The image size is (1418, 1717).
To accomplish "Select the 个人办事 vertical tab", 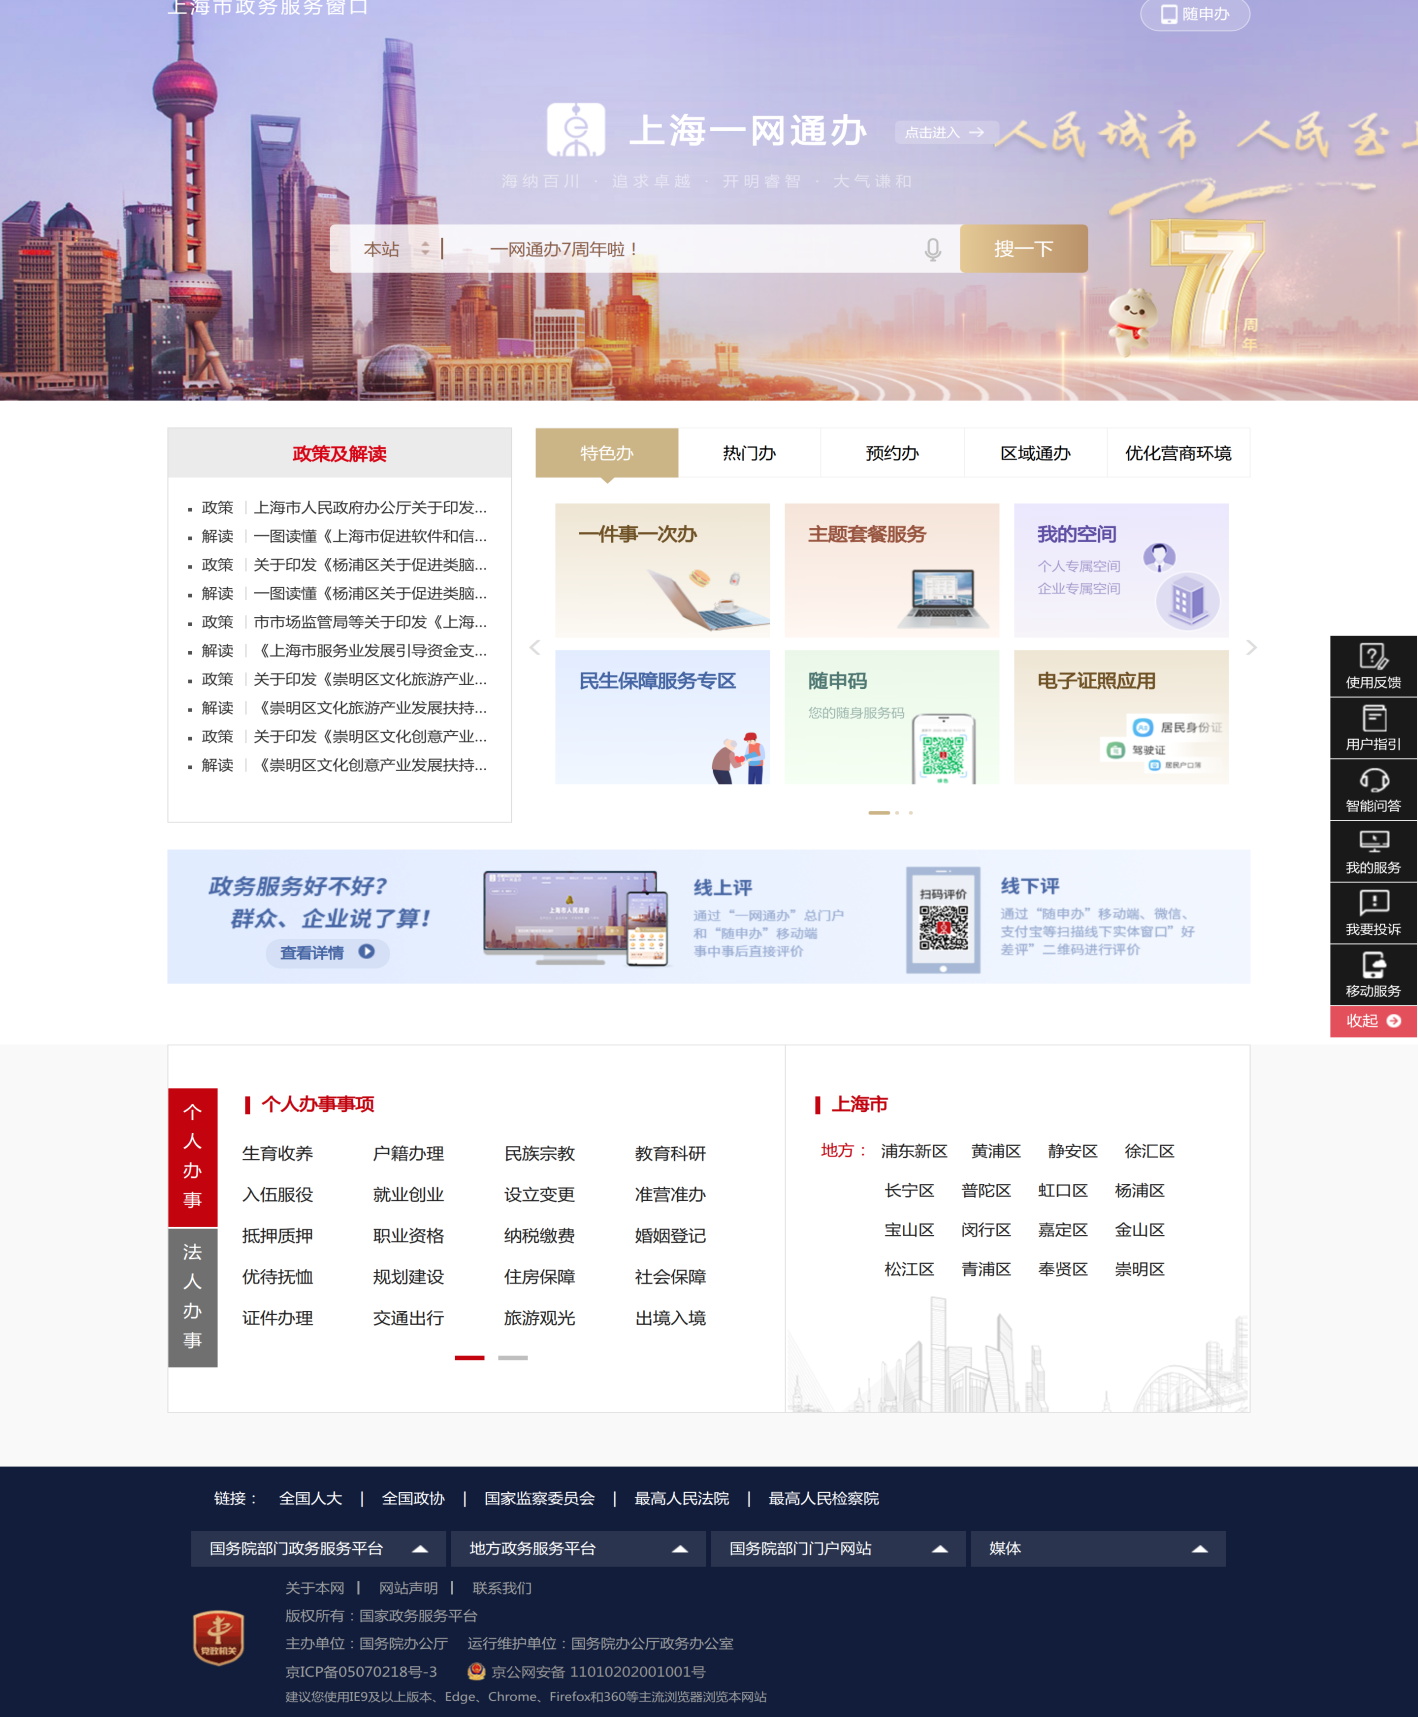I will tap(193, 1156).
